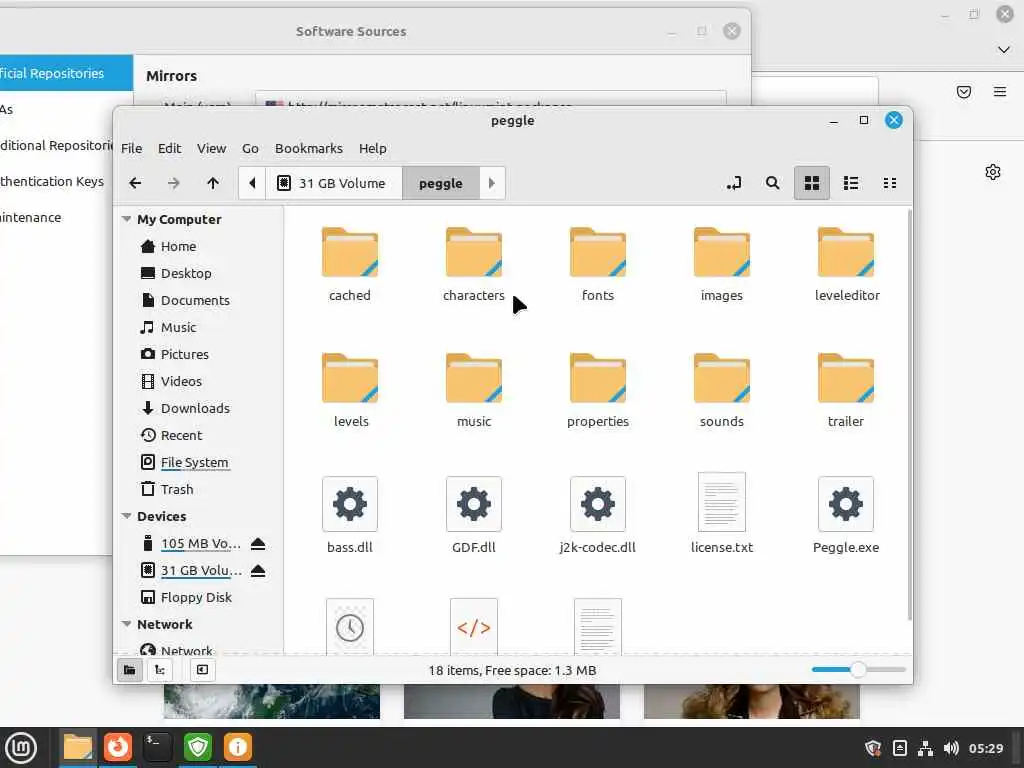Select the properties folder
The width and height of the screenshot is (1024, 768).
(x=598, y=390)
